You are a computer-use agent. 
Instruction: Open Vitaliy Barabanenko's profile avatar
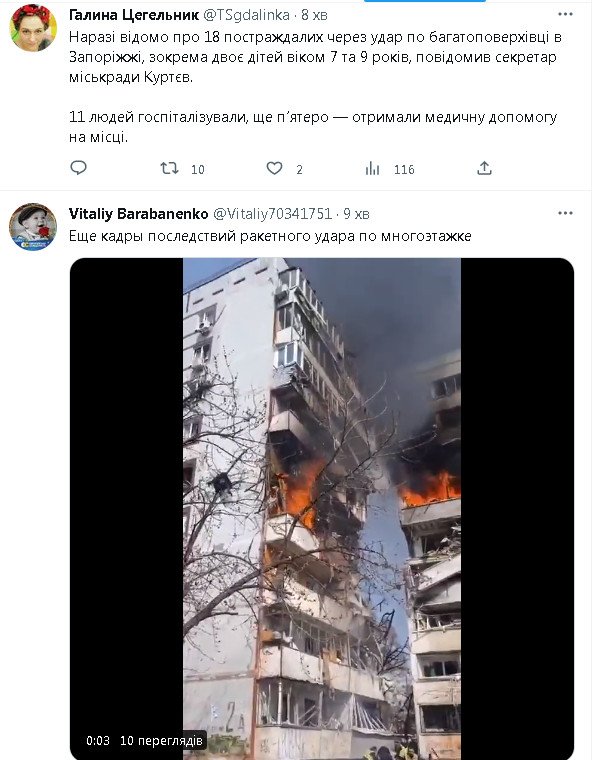coord(33,227)
